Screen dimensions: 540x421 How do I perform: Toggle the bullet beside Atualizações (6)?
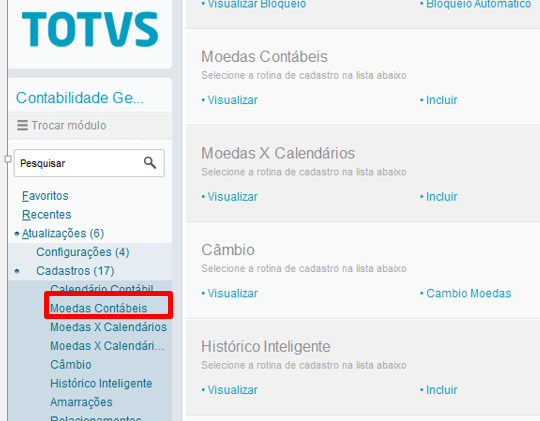[17, 234]
